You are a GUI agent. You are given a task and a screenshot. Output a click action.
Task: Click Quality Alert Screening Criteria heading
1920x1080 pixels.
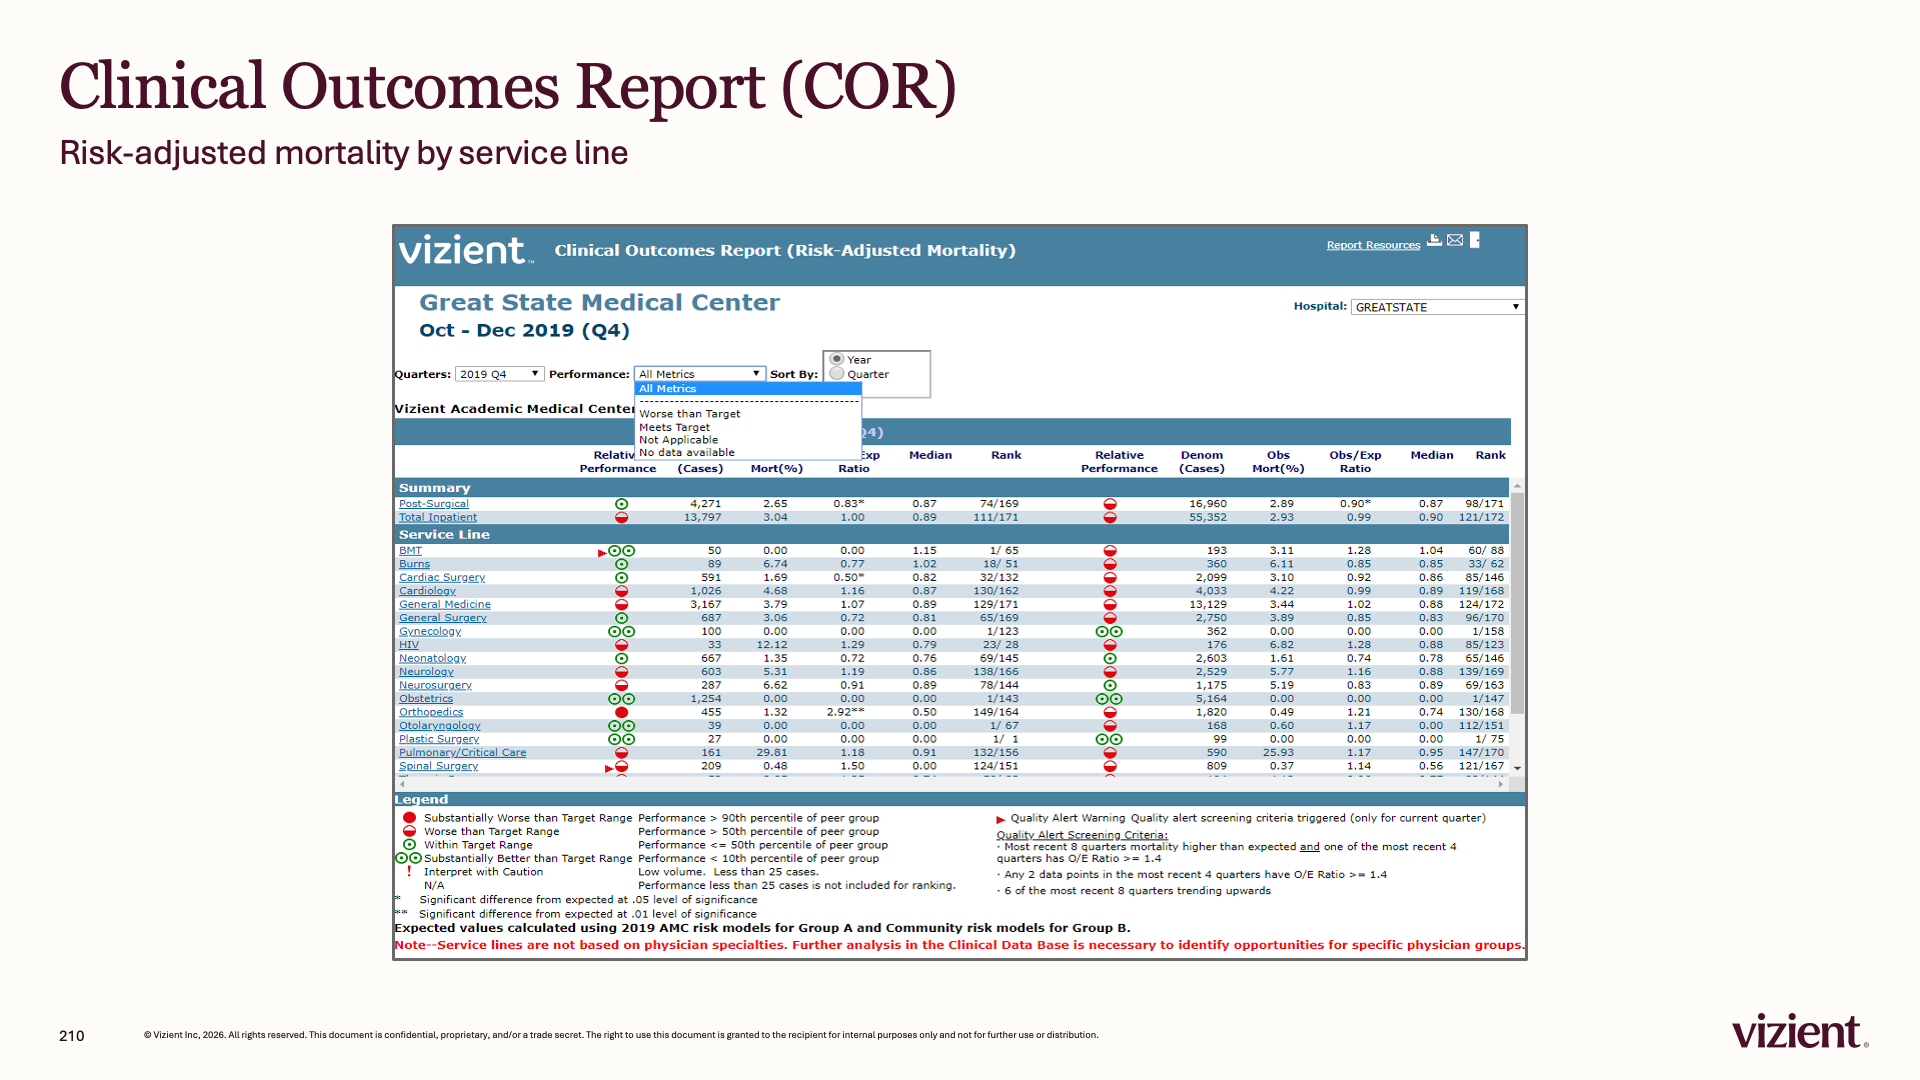[x=1081, y=835]
